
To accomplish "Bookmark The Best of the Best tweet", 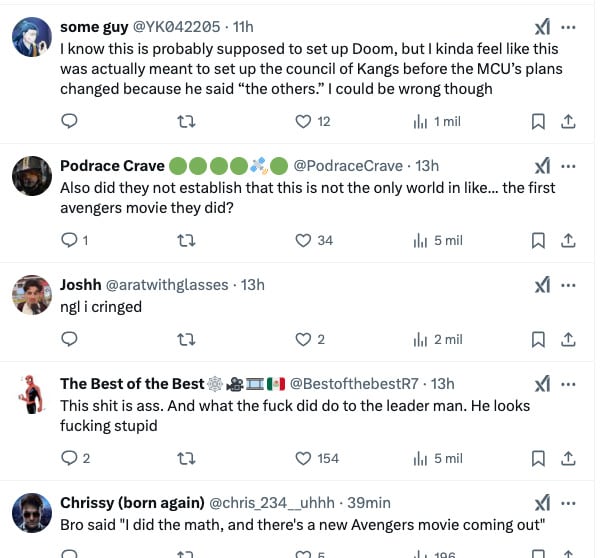I will (x=537, y=458).
